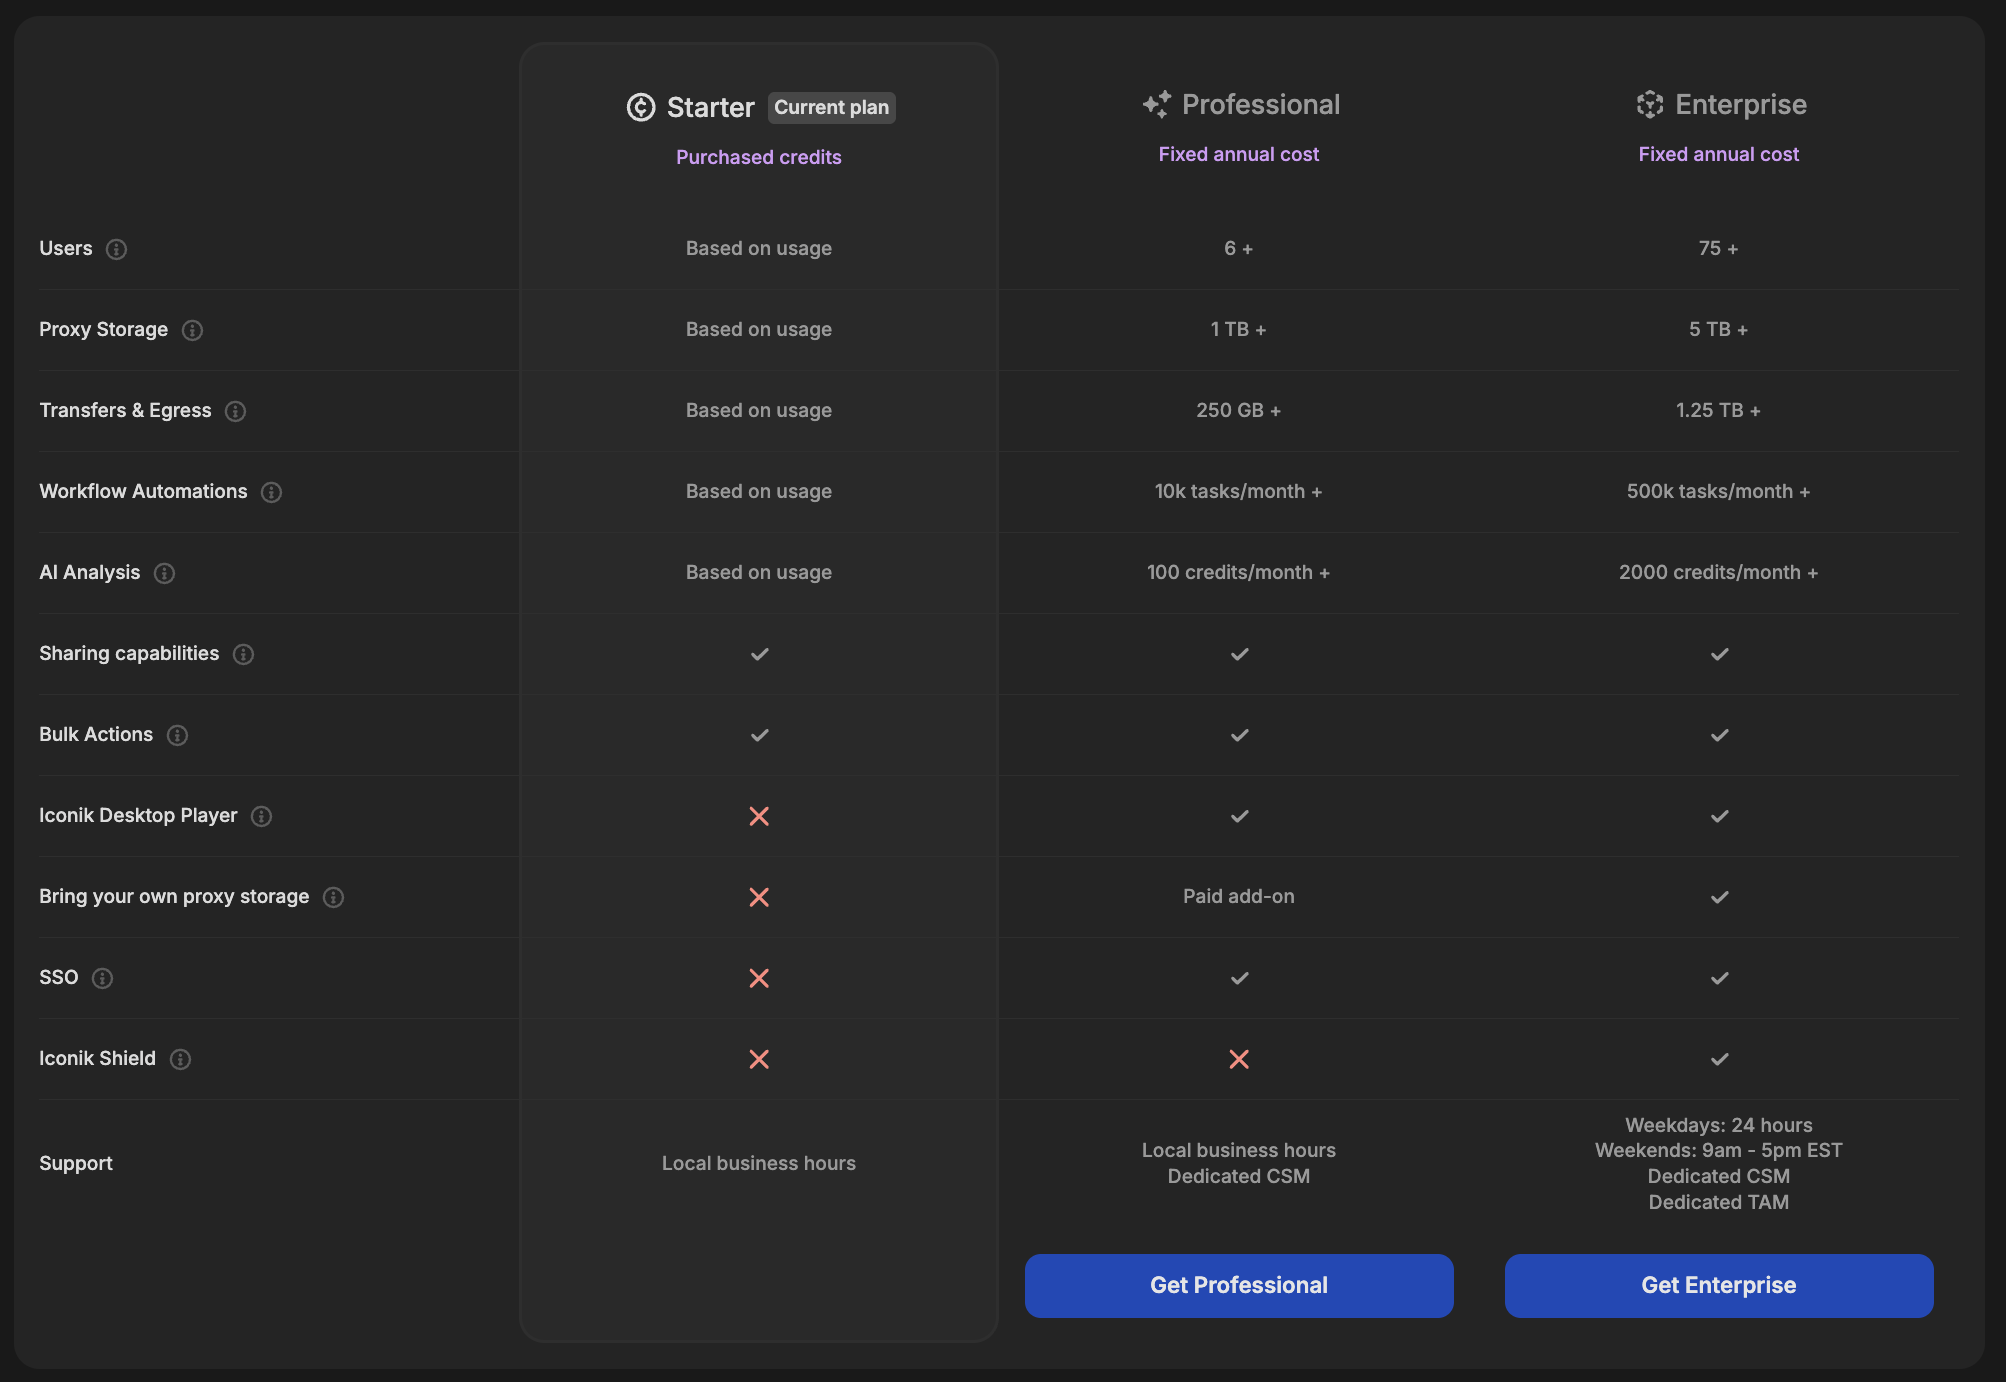This screenshot has height=1382, width=2006.
Task: Click the Purchased credits link under Starter
Action: pos(758,157)
